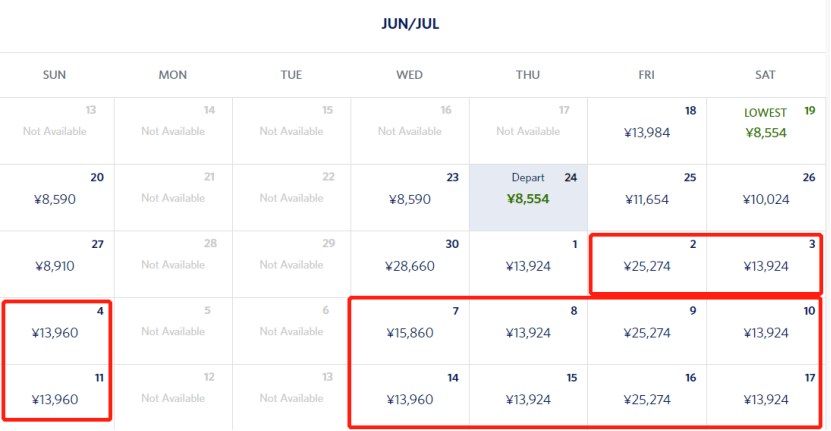Choose the lowest fare on June 19
Viewport: 831px width, 431px height.
765,132
